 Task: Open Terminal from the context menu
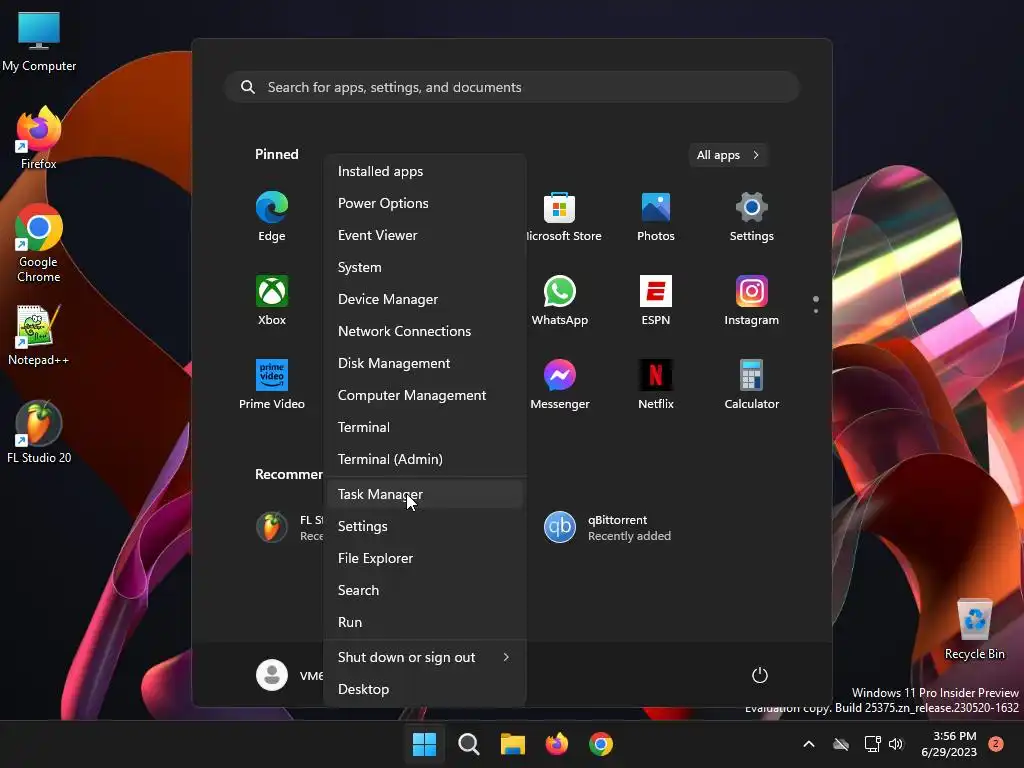click(x=425, y=427)
